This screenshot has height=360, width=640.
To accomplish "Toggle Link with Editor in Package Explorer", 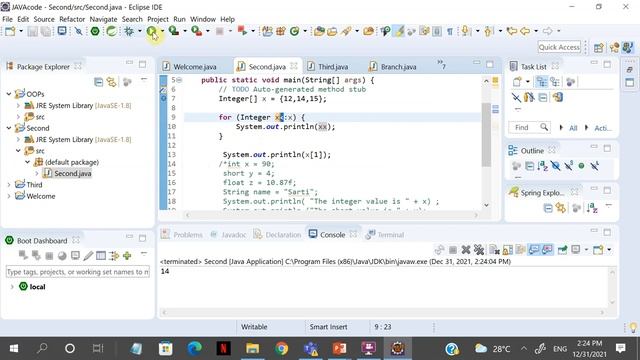I will (x=111, y=82).
